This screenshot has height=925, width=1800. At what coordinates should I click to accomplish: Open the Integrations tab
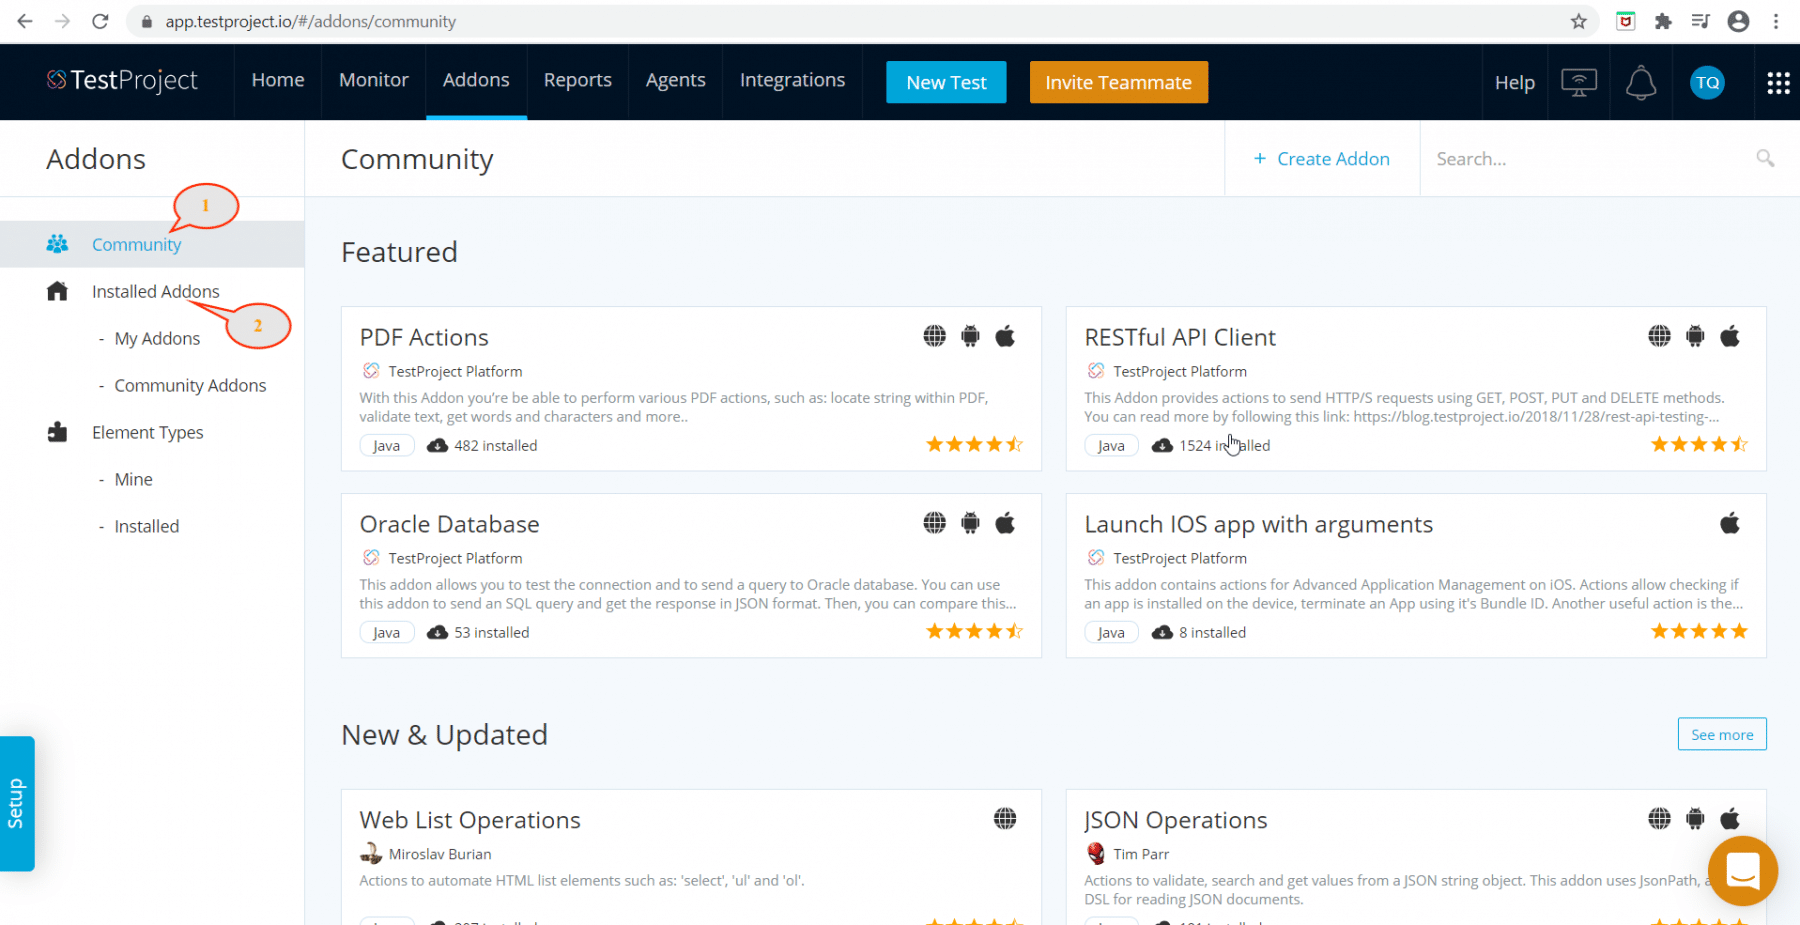(x=792, y=81)
